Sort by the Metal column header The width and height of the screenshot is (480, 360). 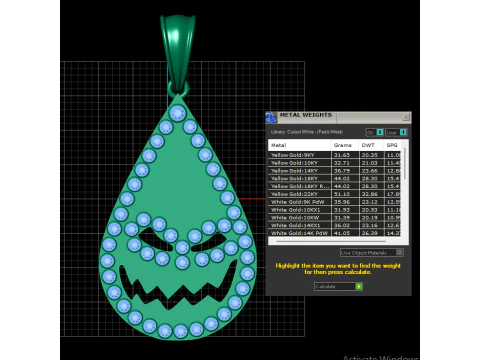299,145
